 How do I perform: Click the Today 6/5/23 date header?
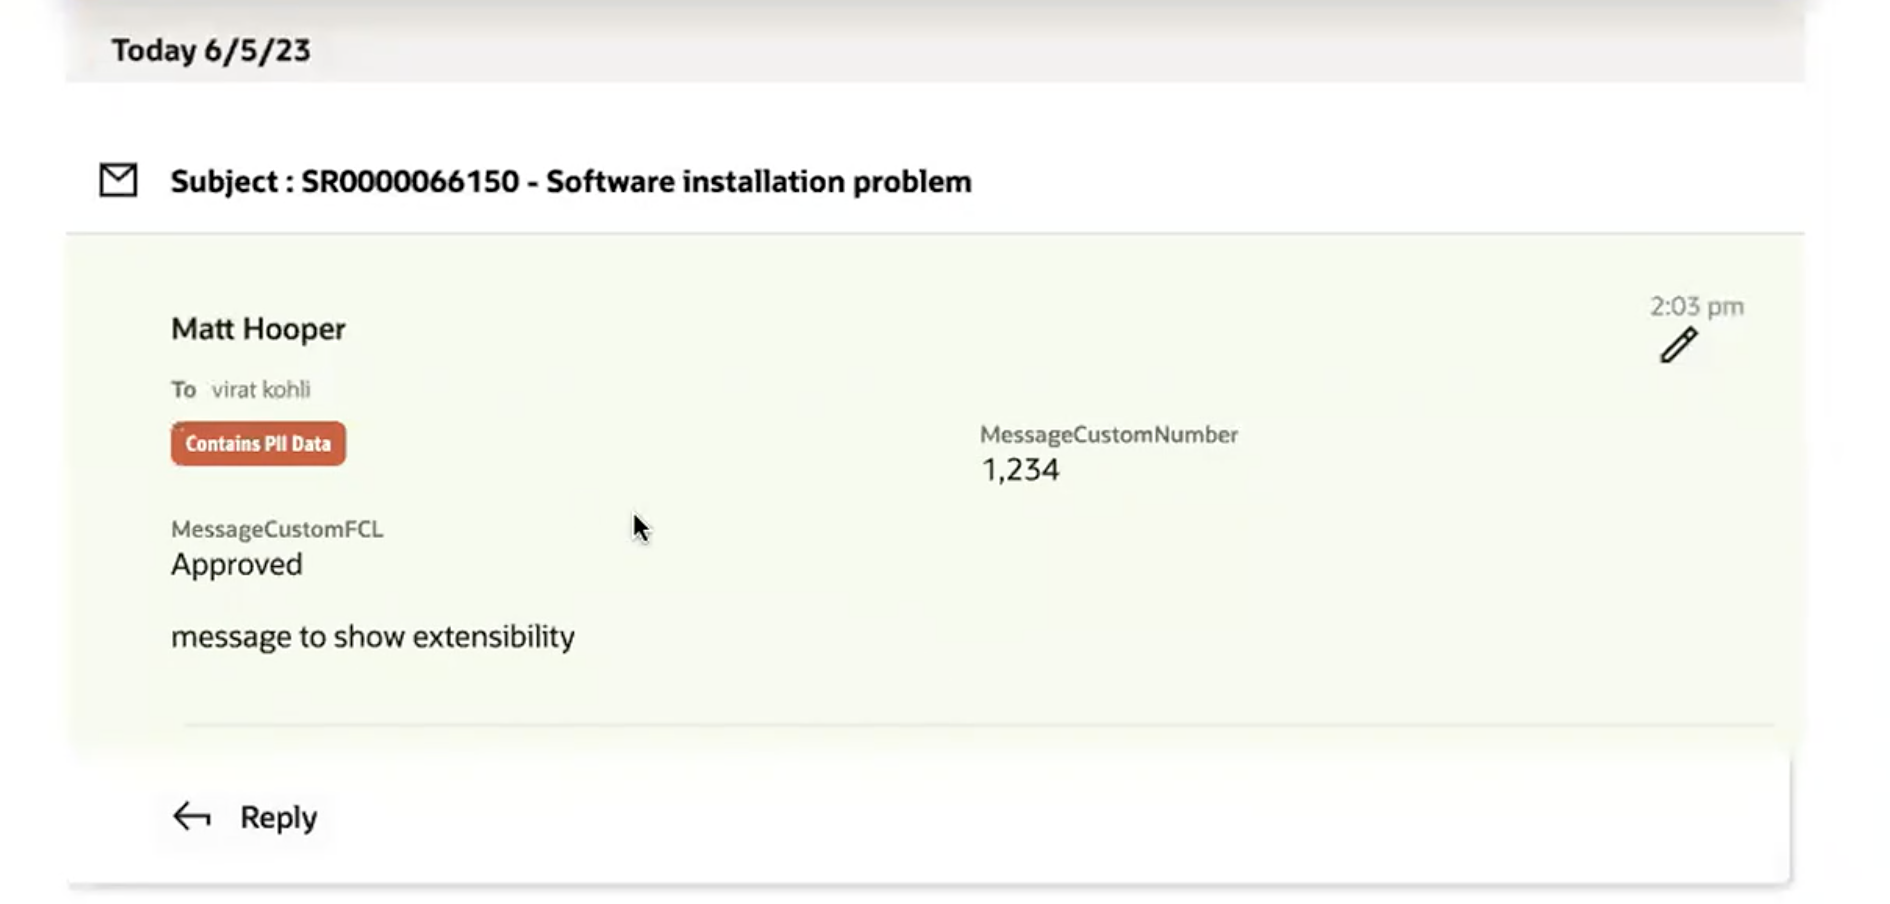point(211,51)
